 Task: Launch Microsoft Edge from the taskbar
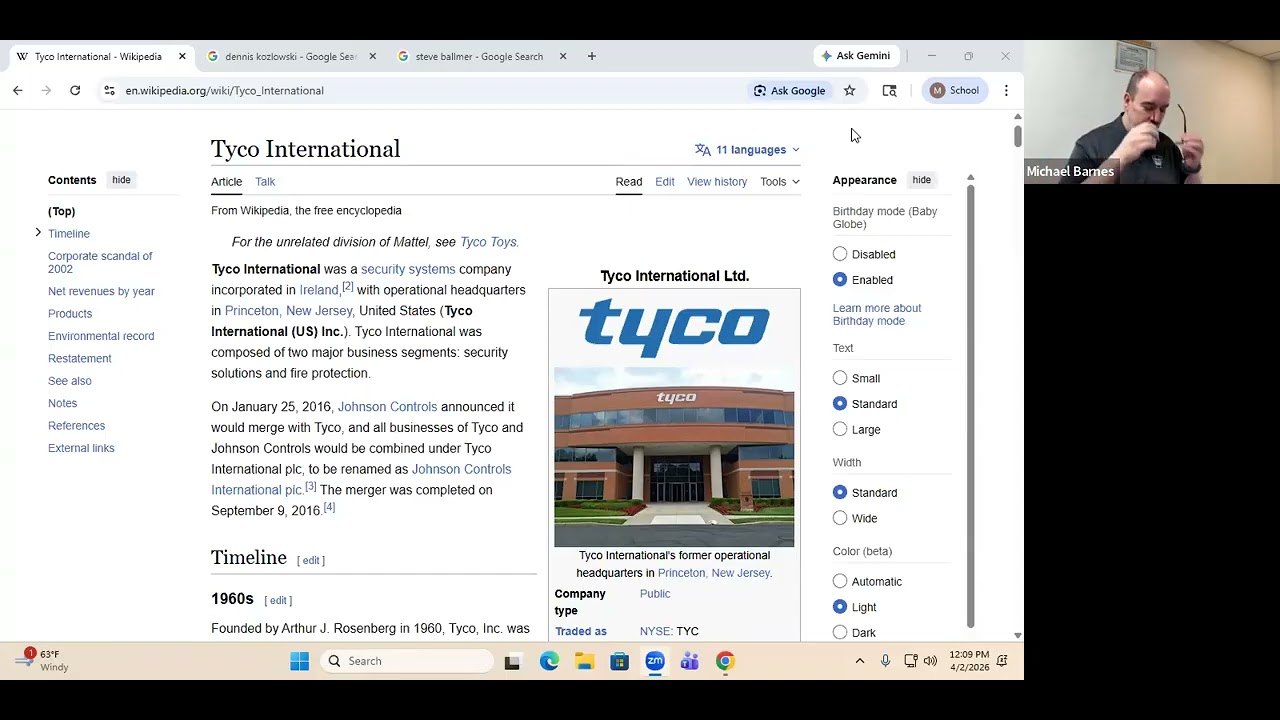(x=549, y=661)
